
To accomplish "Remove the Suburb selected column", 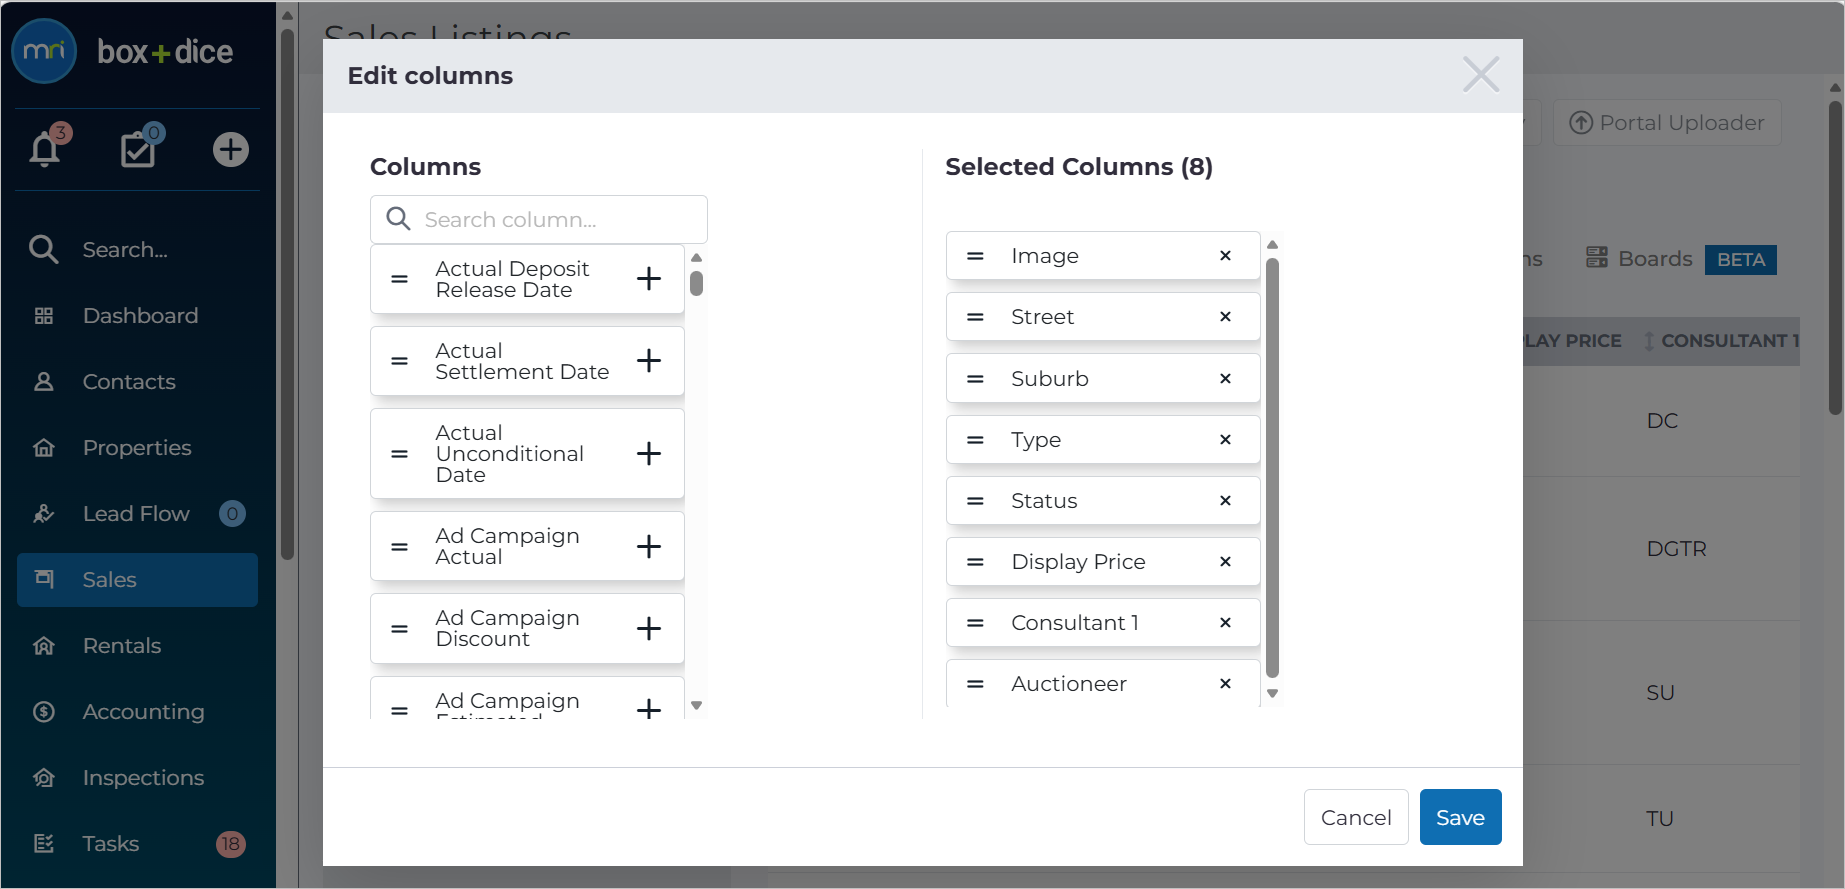I will point(1225,379).
